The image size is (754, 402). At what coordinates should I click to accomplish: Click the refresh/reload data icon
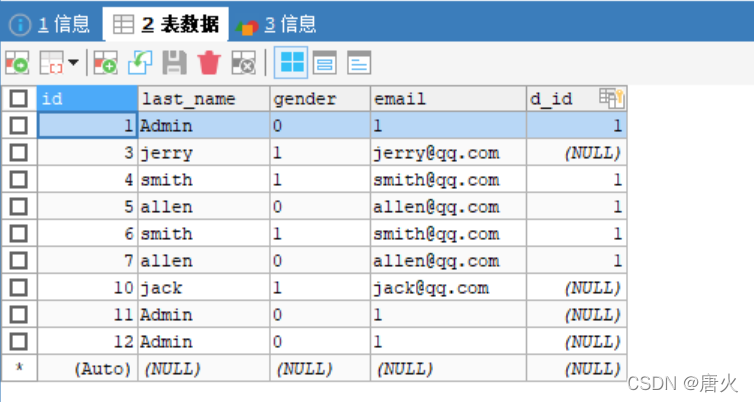tap(140, 63)
